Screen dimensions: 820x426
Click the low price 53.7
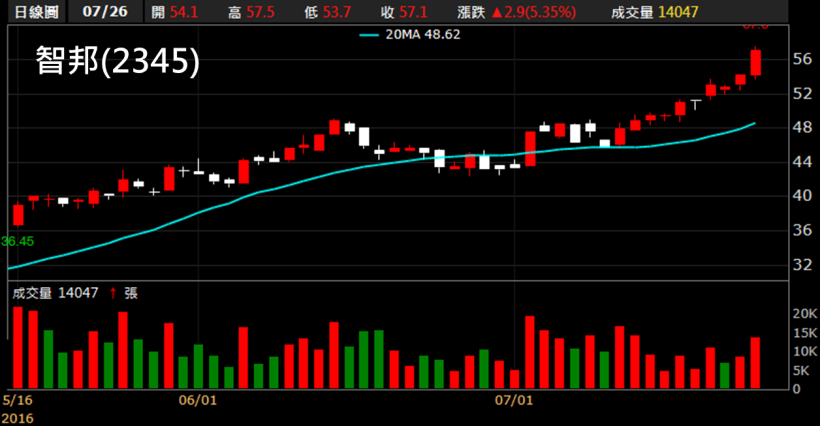click(337, 12)
